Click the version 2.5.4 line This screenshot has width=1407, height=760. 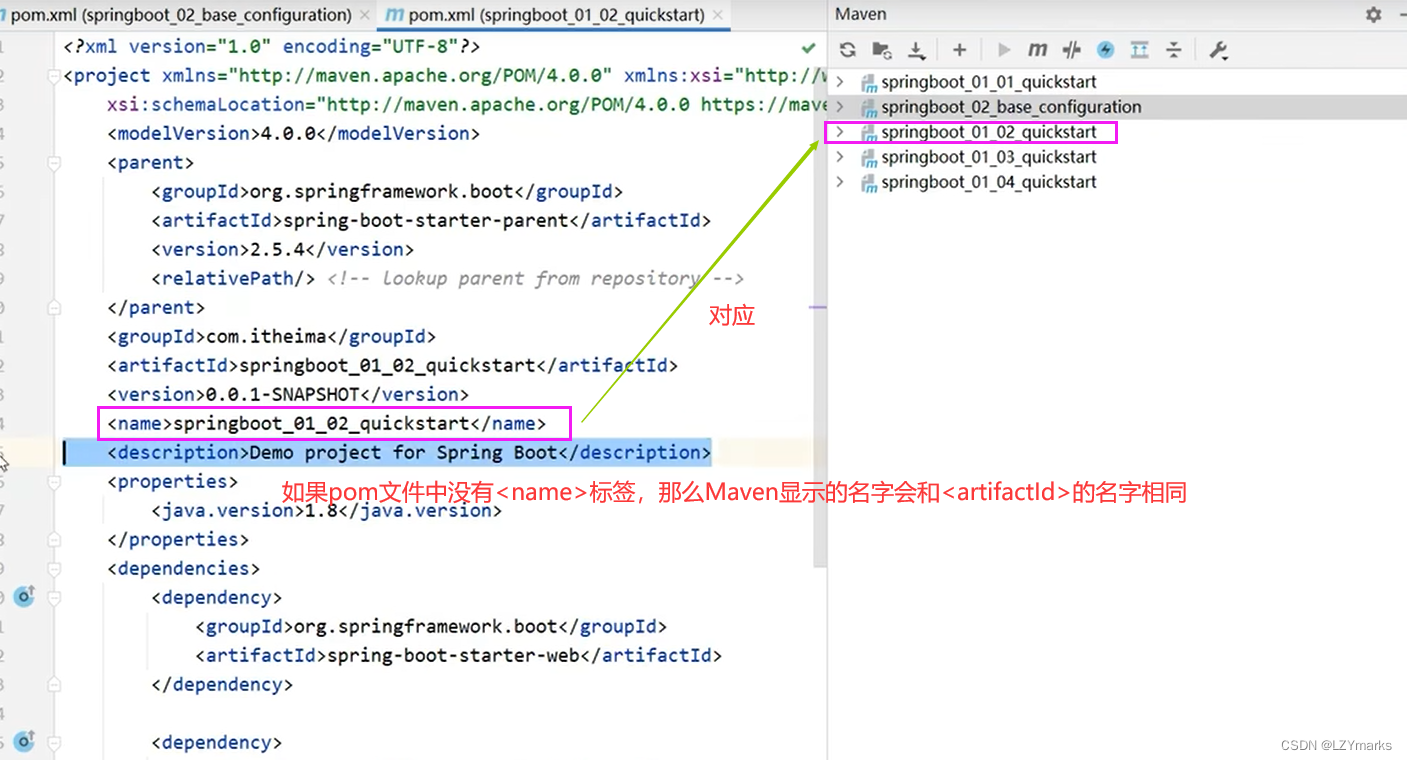coord(282,249)
